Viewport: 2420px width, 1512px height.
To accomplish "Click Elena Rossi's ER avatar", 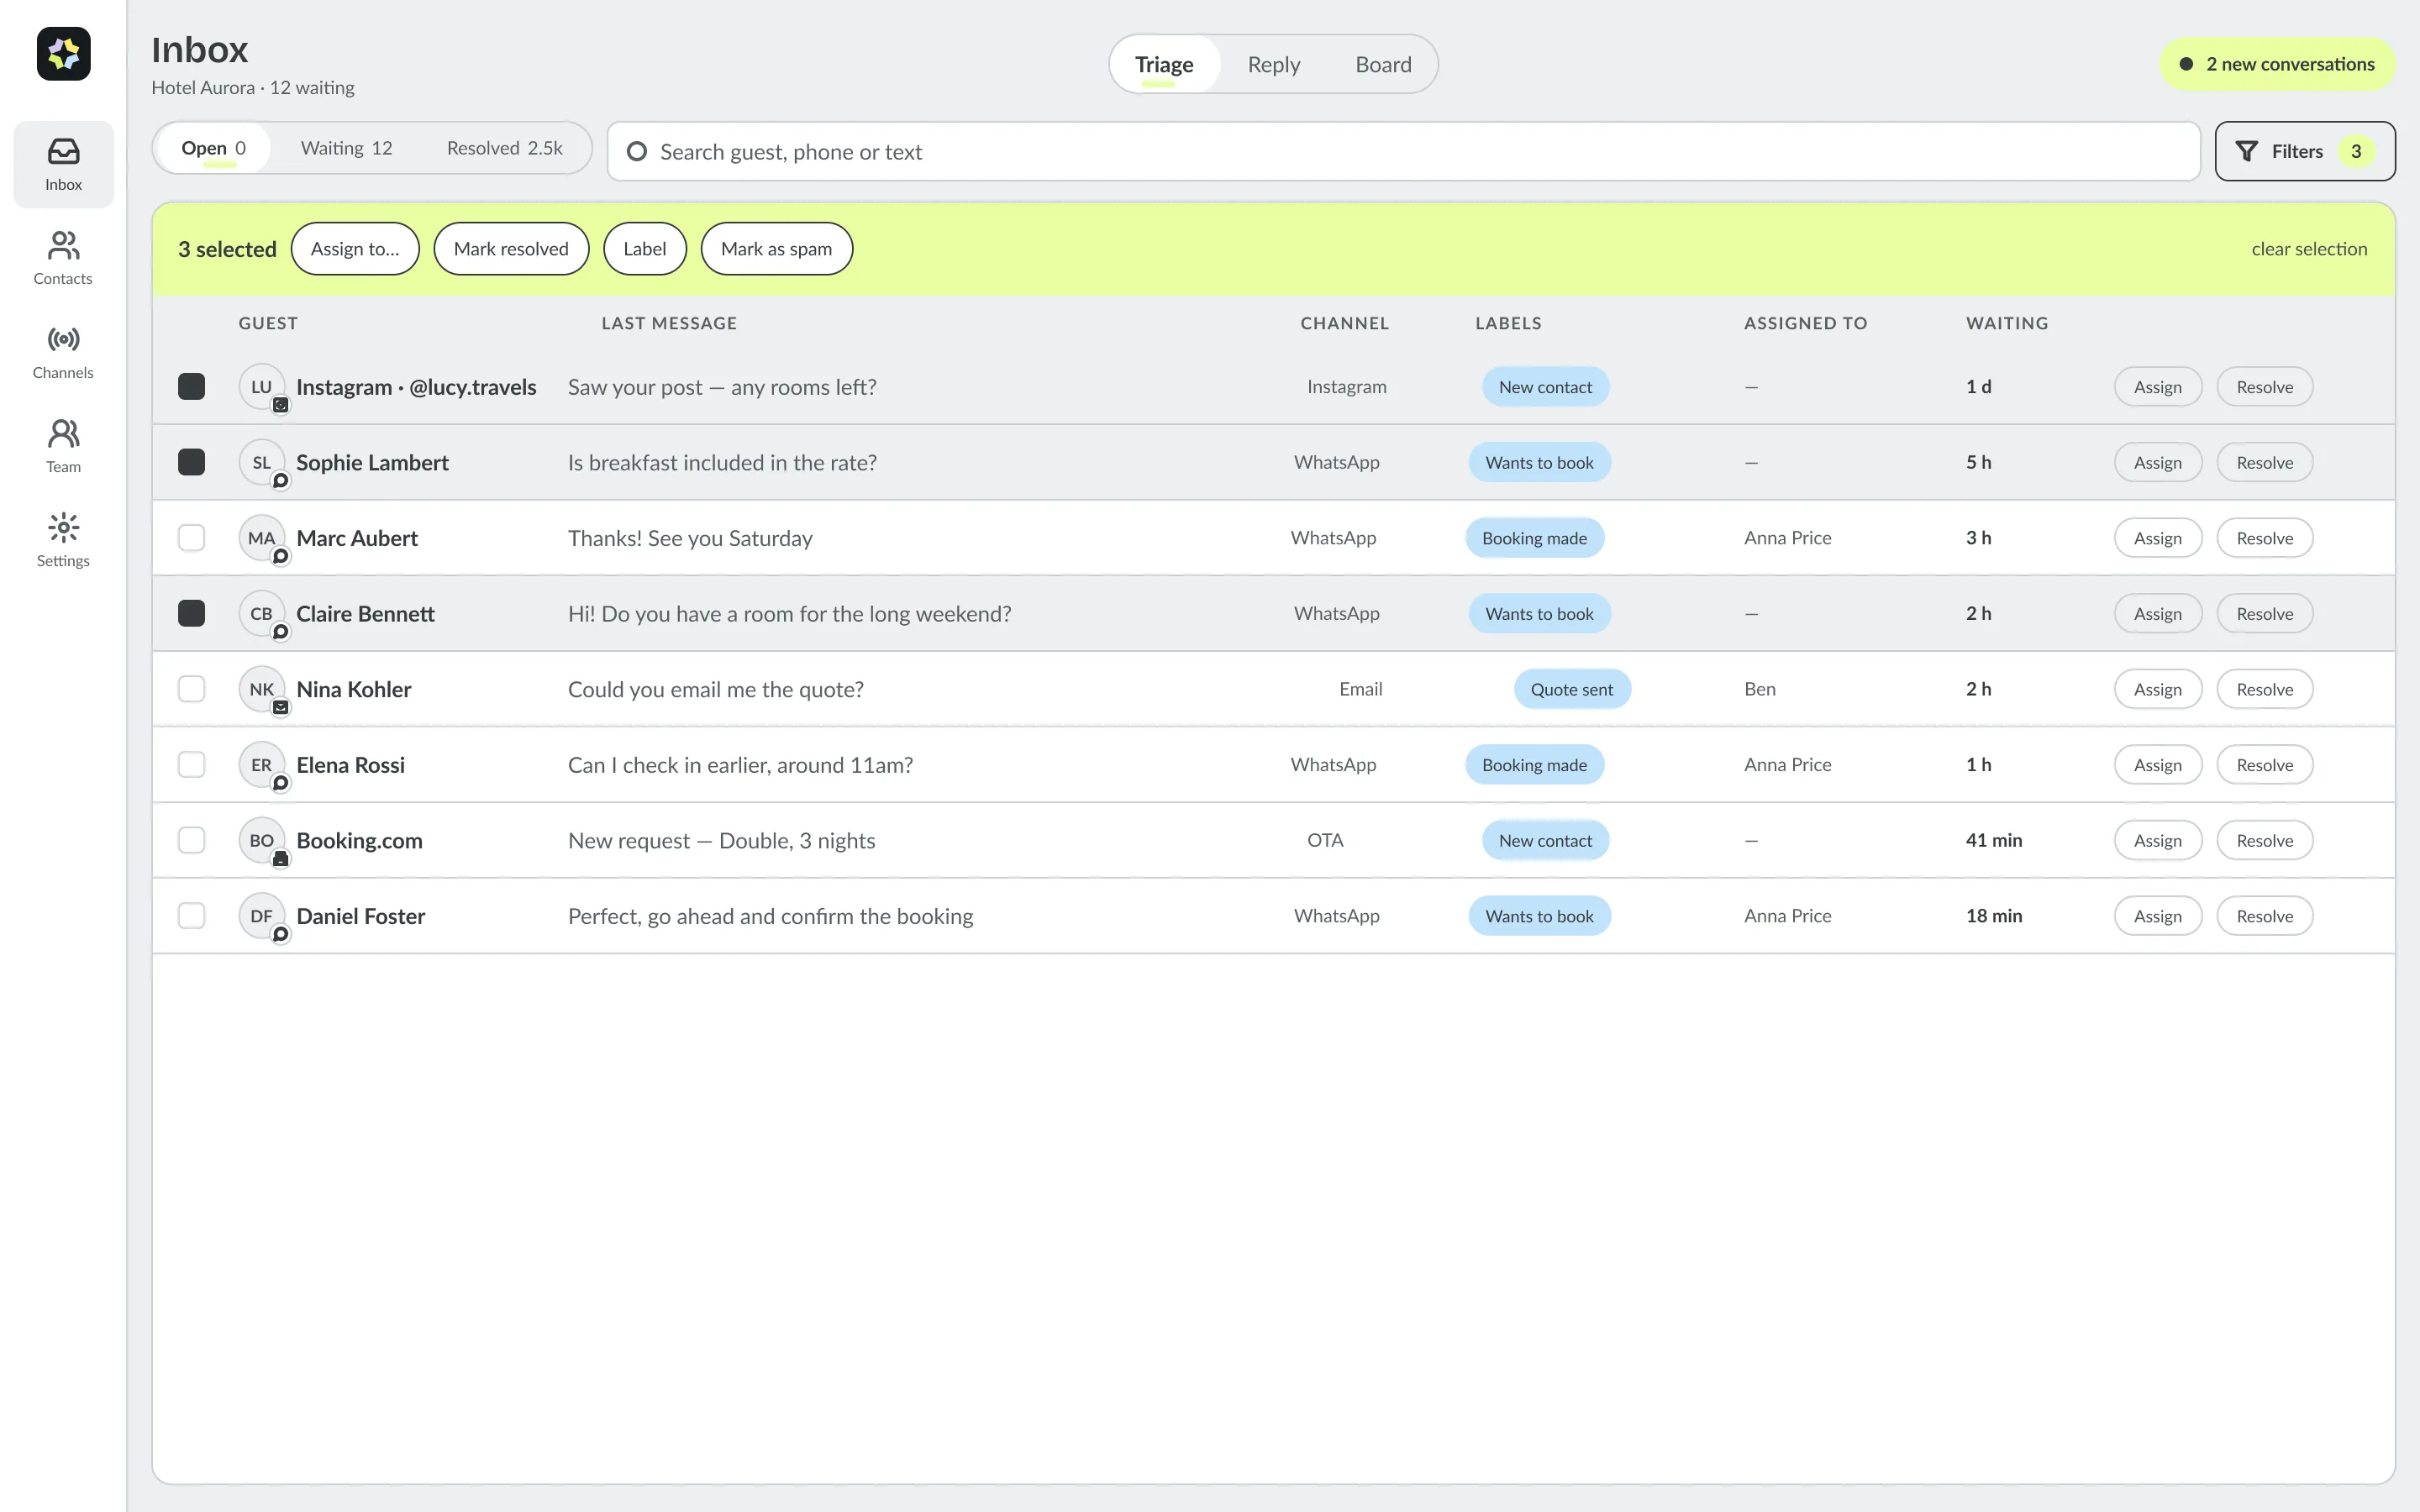I will [x=262, y=765].
